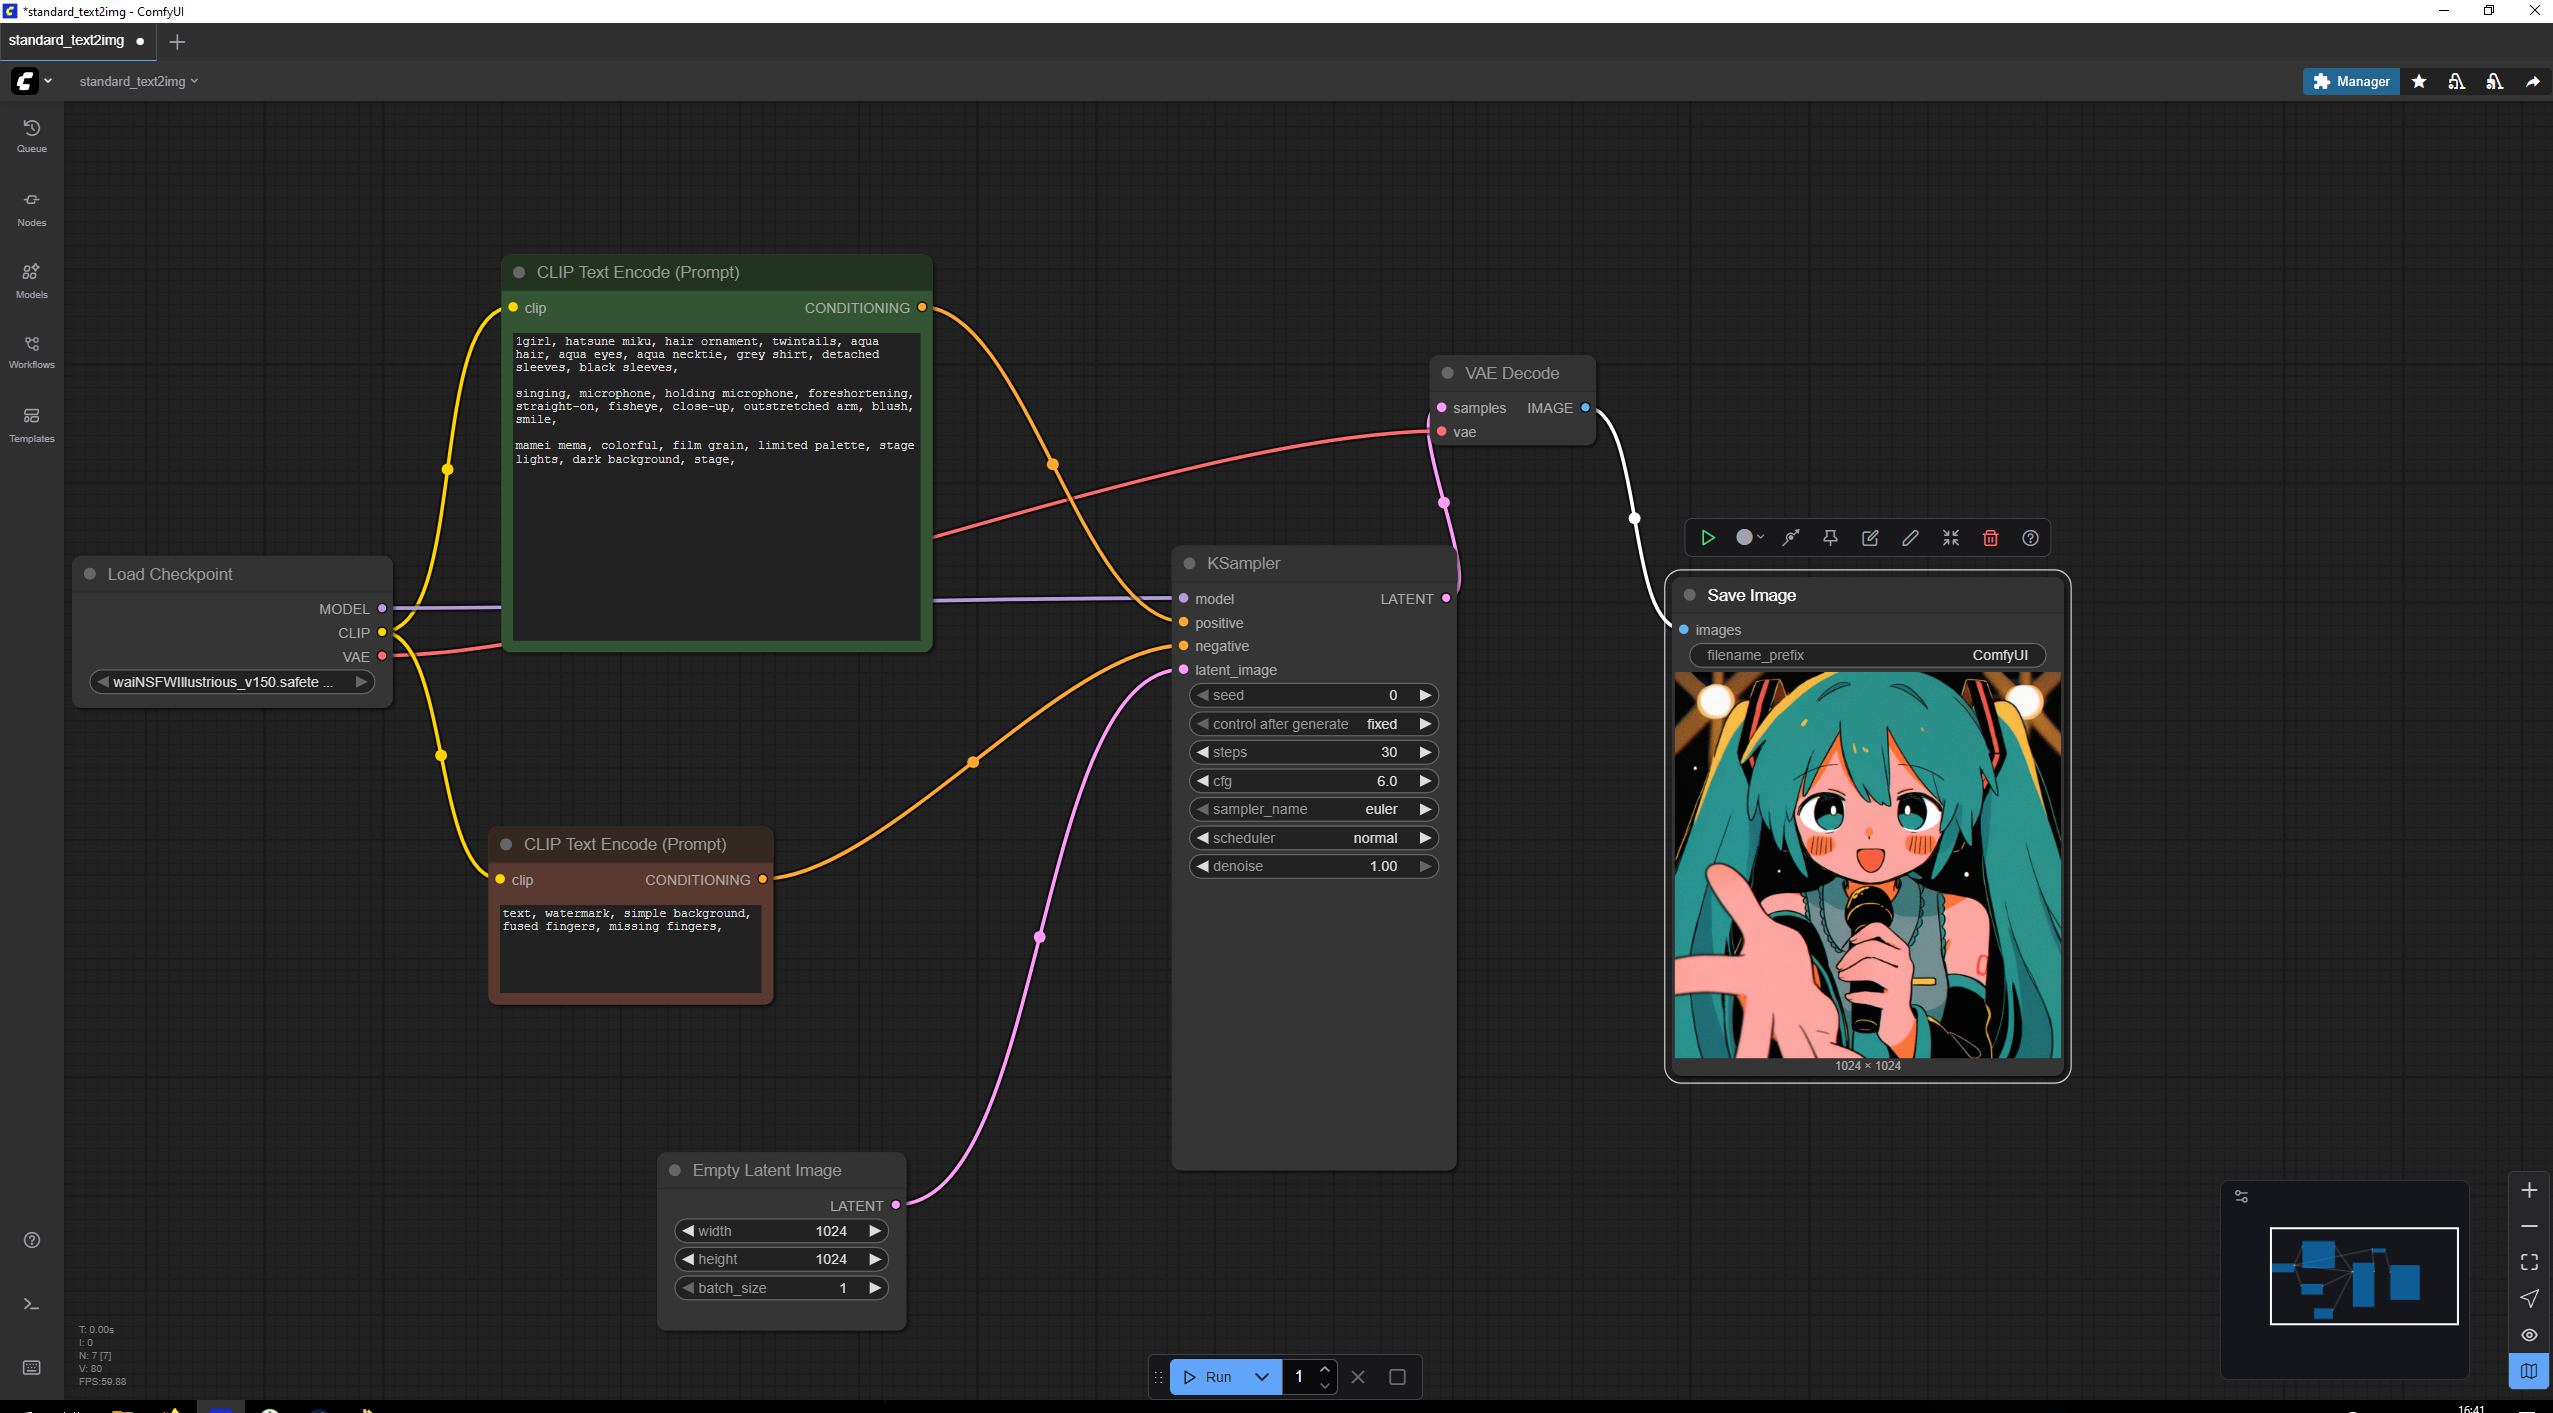Screen dimensions: 2553x1413
Task: Toggle link visibility eye icon
Action: click(x=2529, y=1335)
